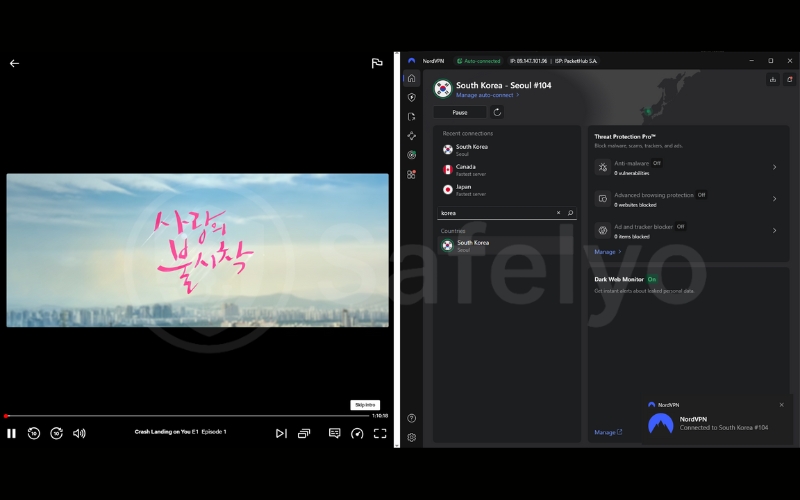The width and height of the screenshot is (800, 500).
Task: Click the Threat Protection Pro heading
Action: click(625, 136)
